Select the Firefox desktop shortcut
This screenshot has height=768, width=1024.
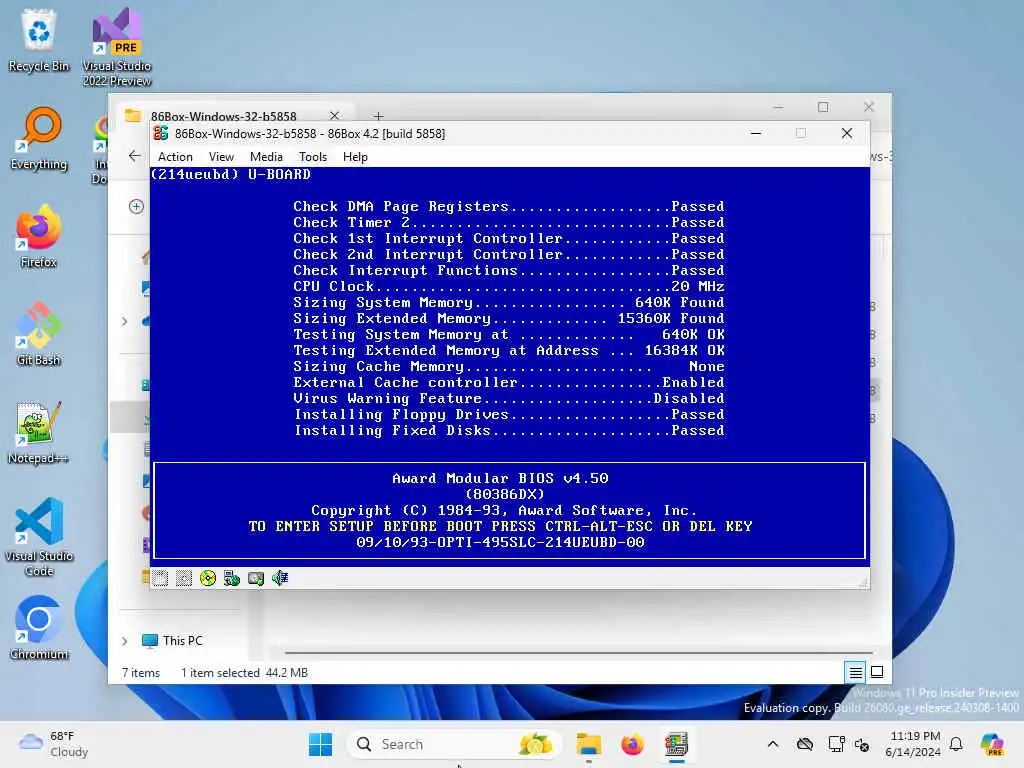[x=39, y=236]
